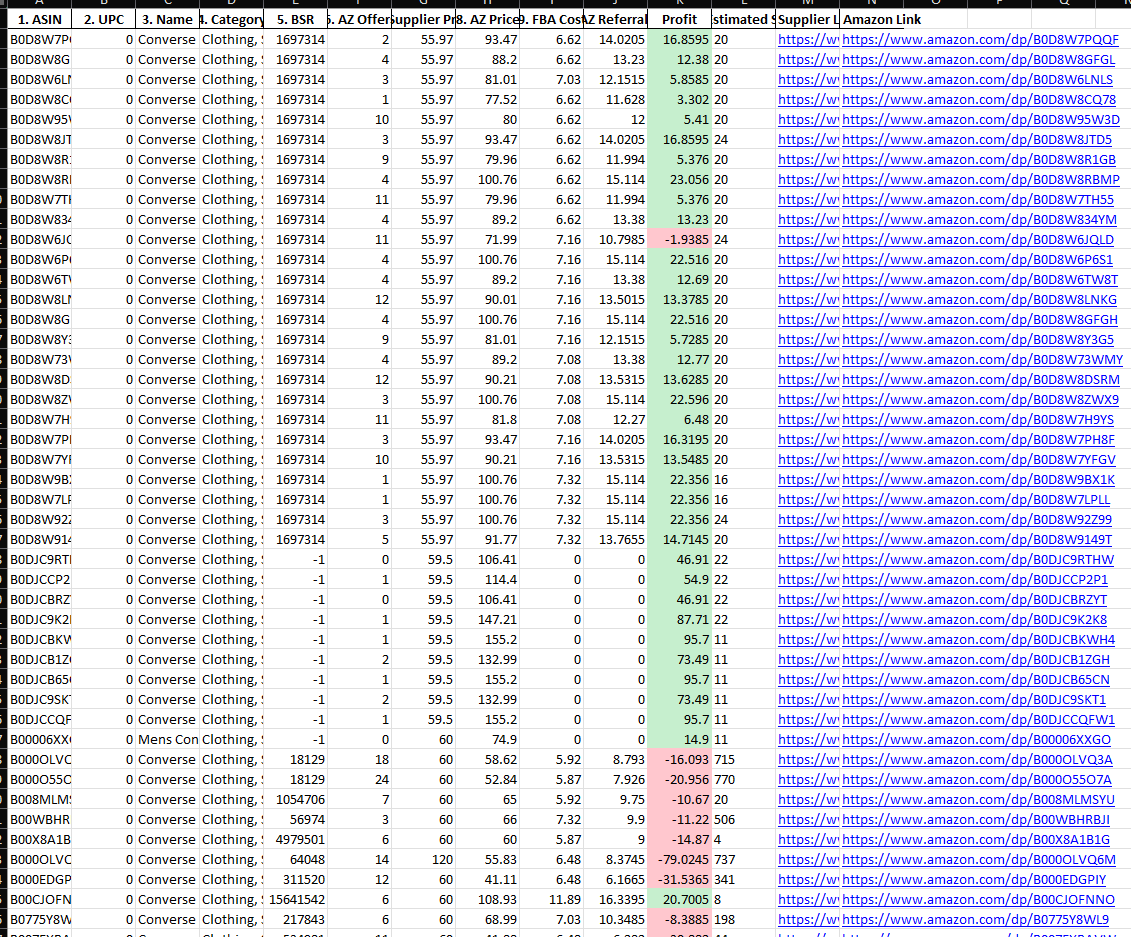Open the B0D8W8CQ78 Amazon URL
The image size is (1131, 937).
coord(979,100)
